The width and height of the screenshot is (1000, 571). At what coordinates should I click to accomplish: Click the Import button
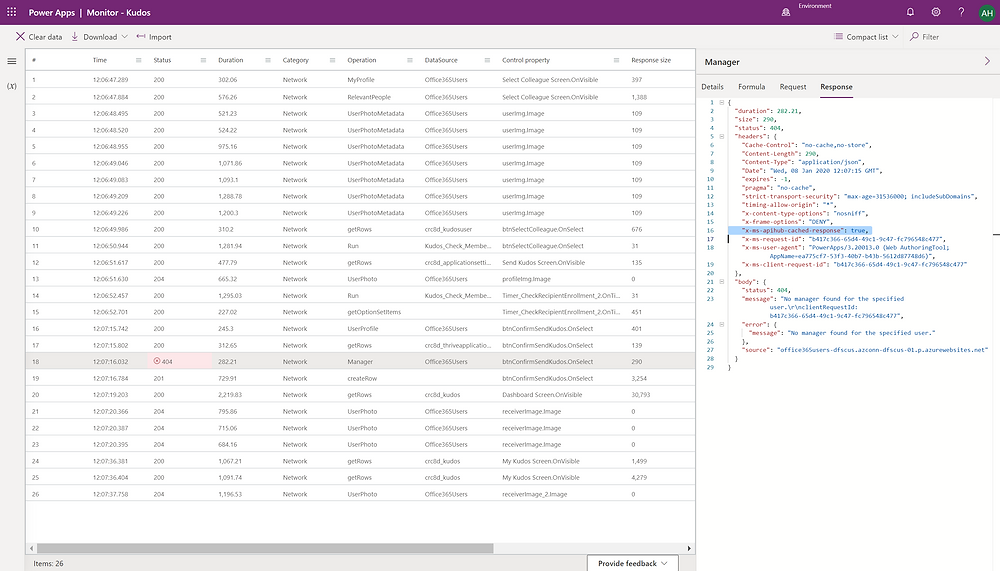pyautogui.click(x=154, y=37)
